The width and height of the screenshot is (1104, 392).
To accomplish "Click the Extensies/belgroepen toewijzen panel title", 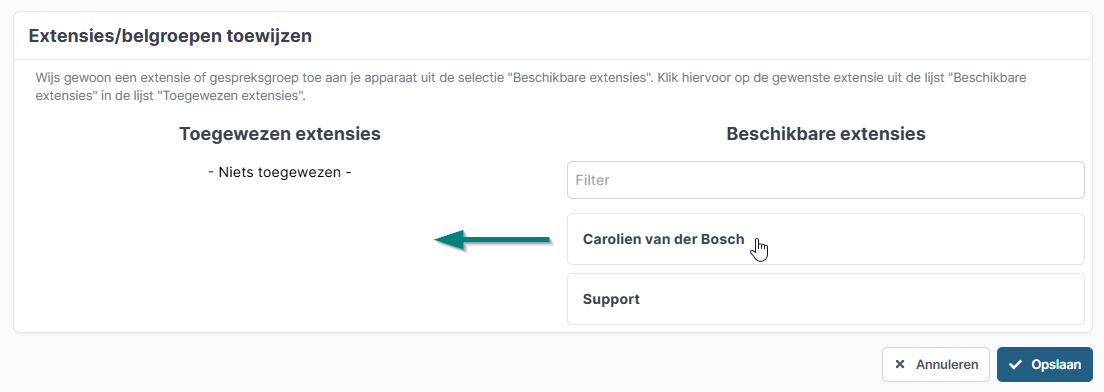I will tap(170, 36).
